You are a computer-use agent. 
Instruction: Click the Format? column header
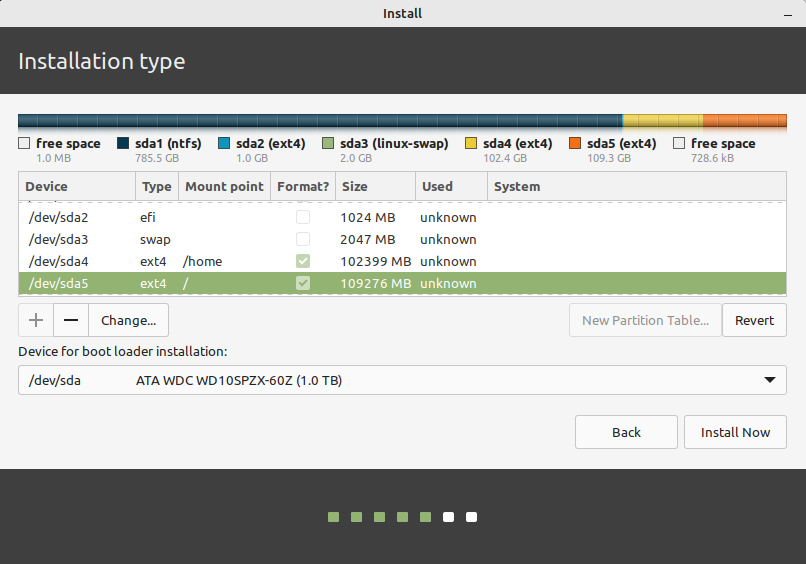tap(303, 186)
